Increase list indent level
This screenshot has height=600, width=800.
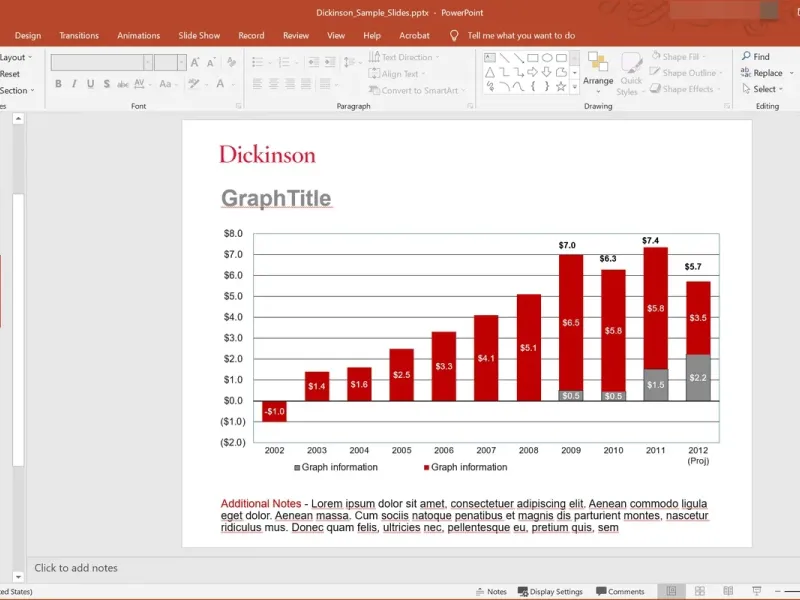(330, 62)
